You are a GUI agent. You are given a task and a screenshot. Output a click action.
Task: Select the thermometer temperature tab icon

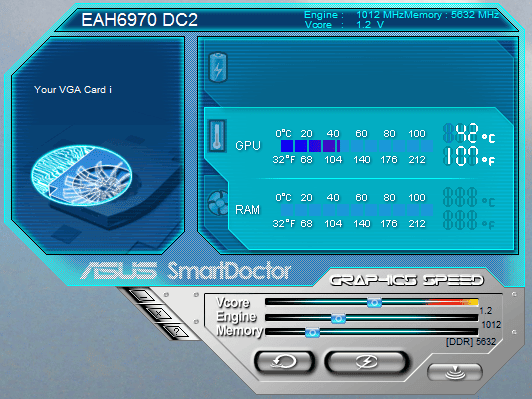(x=217, y=136)
